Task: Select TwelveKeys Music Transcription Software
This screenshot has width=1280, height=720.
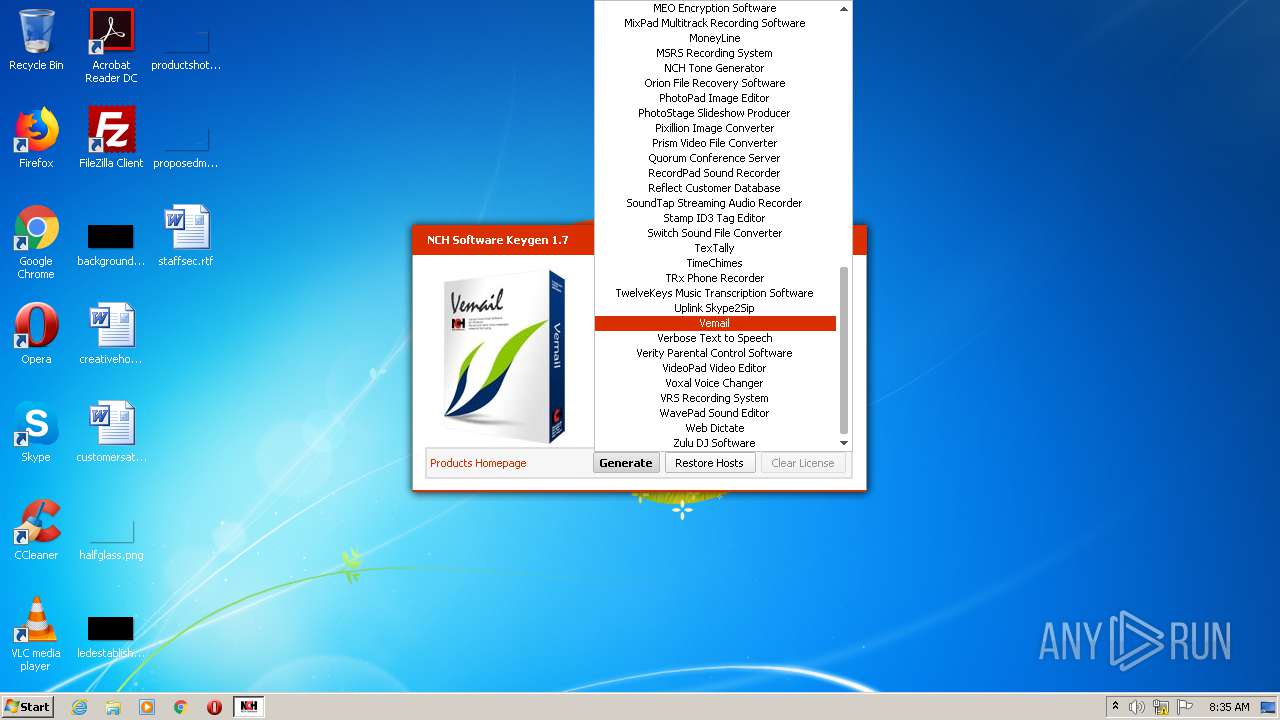Action: [715, 293]
